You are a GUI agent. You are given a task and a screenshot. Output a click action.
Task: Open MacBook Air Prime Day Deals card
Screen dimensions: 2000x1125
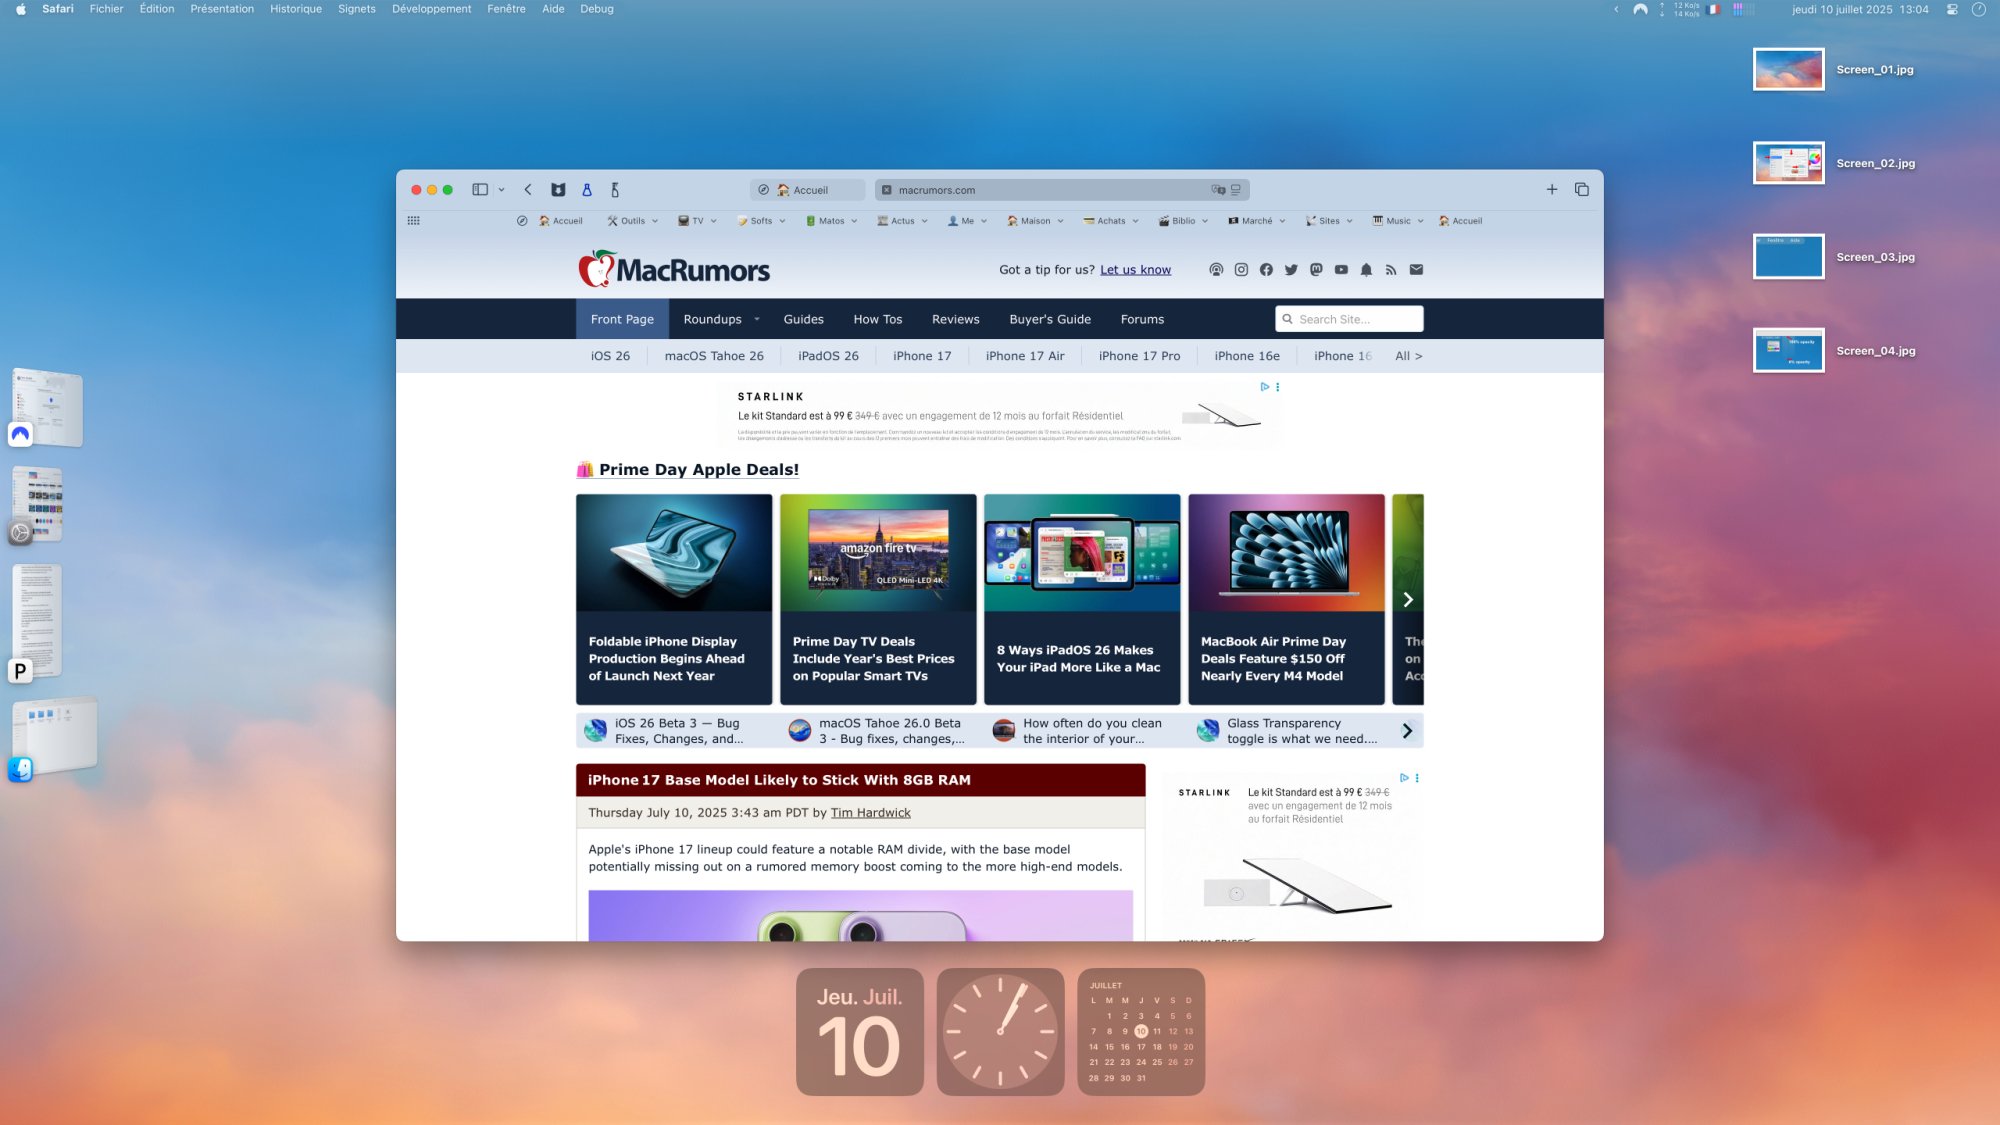pos(1286,599)
